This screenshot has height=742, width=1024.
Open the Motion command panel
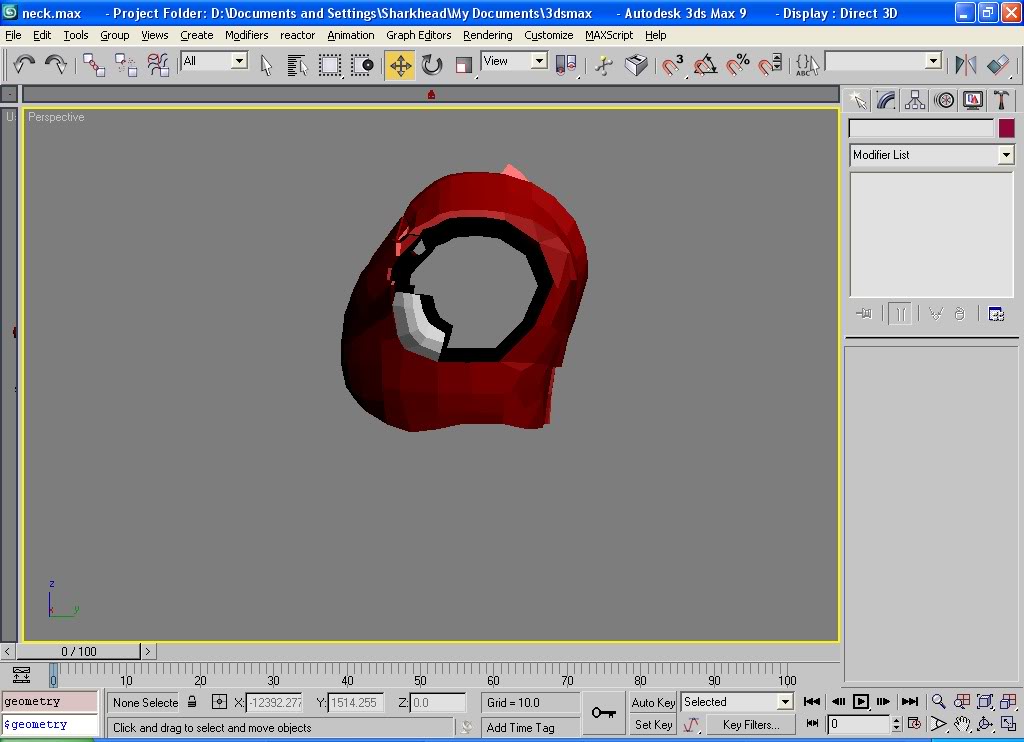[943, 100]
